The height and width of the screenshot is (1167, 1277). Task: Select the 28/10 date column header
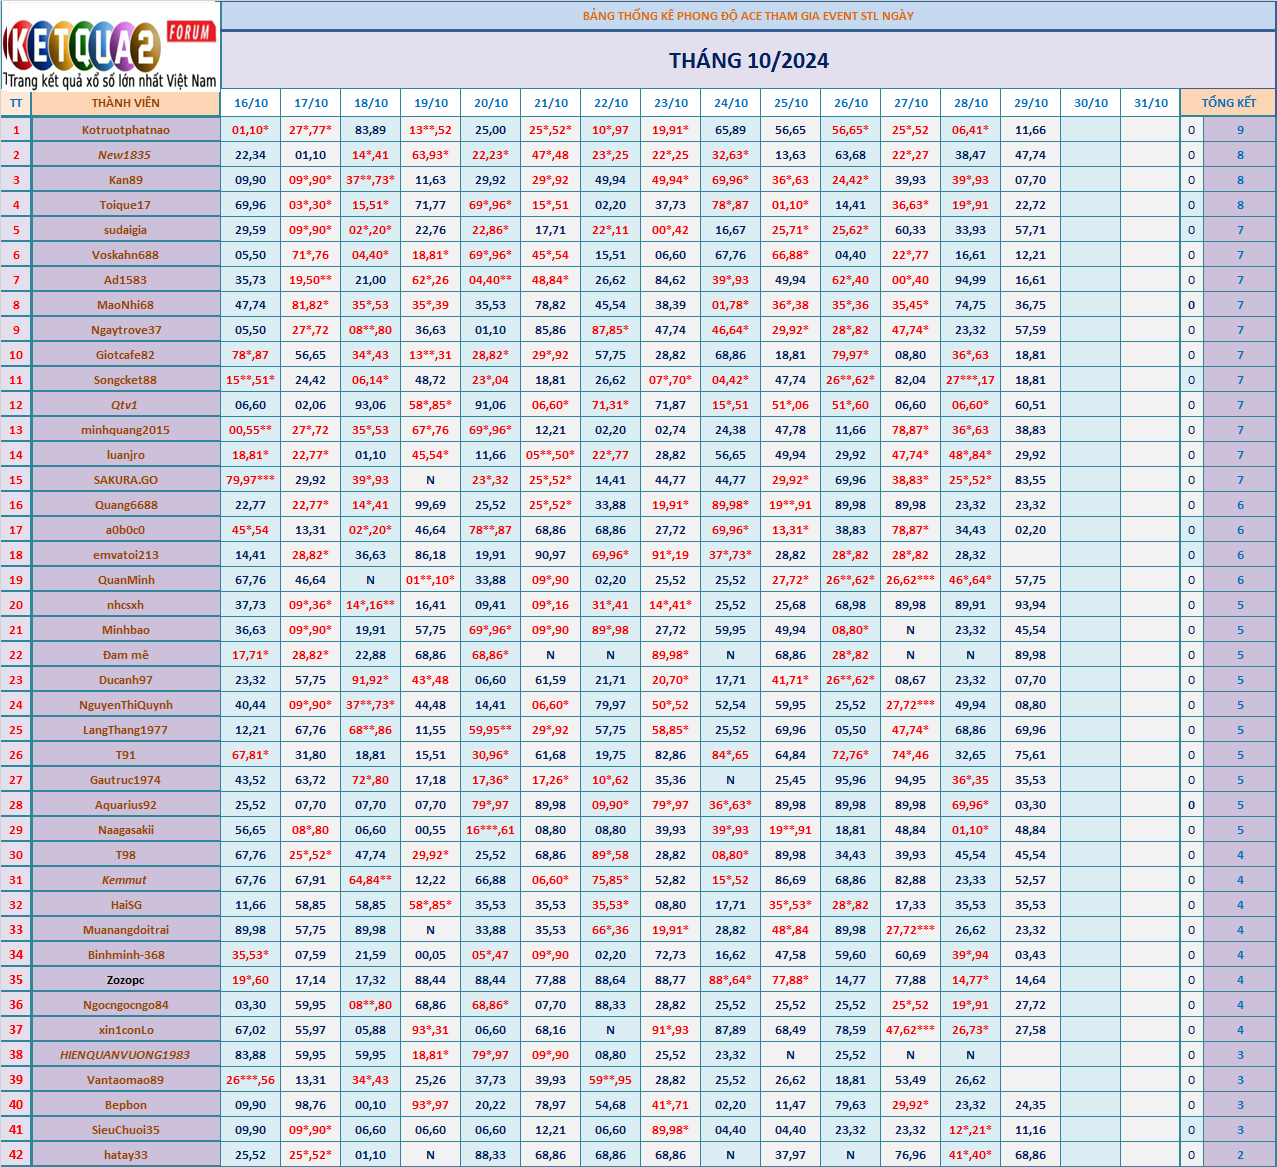[971, 103]
